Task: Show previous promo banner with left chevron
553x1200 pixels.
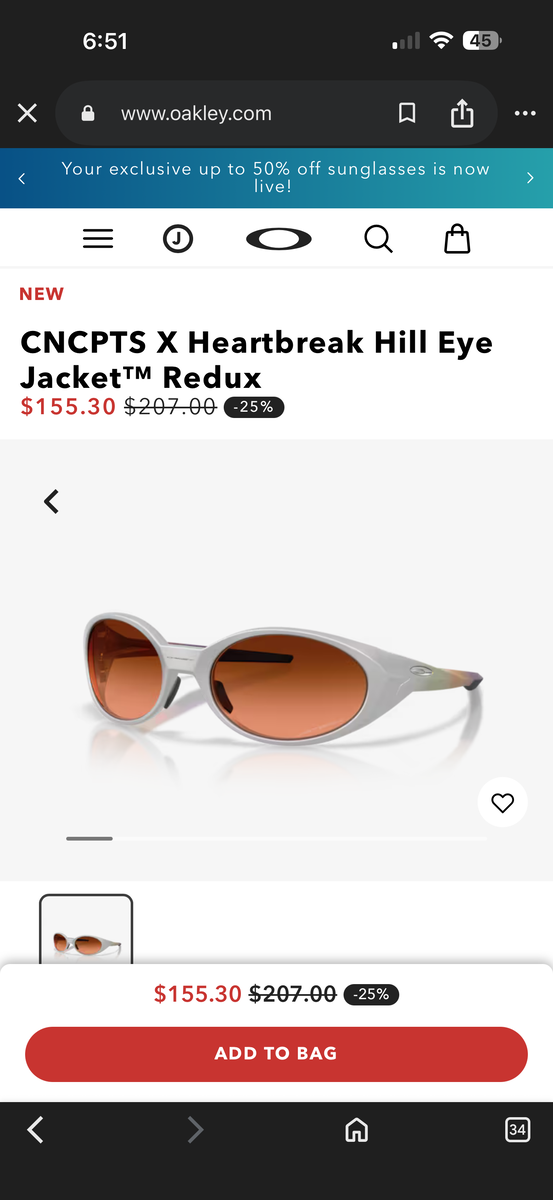Action: pos(22,178)
